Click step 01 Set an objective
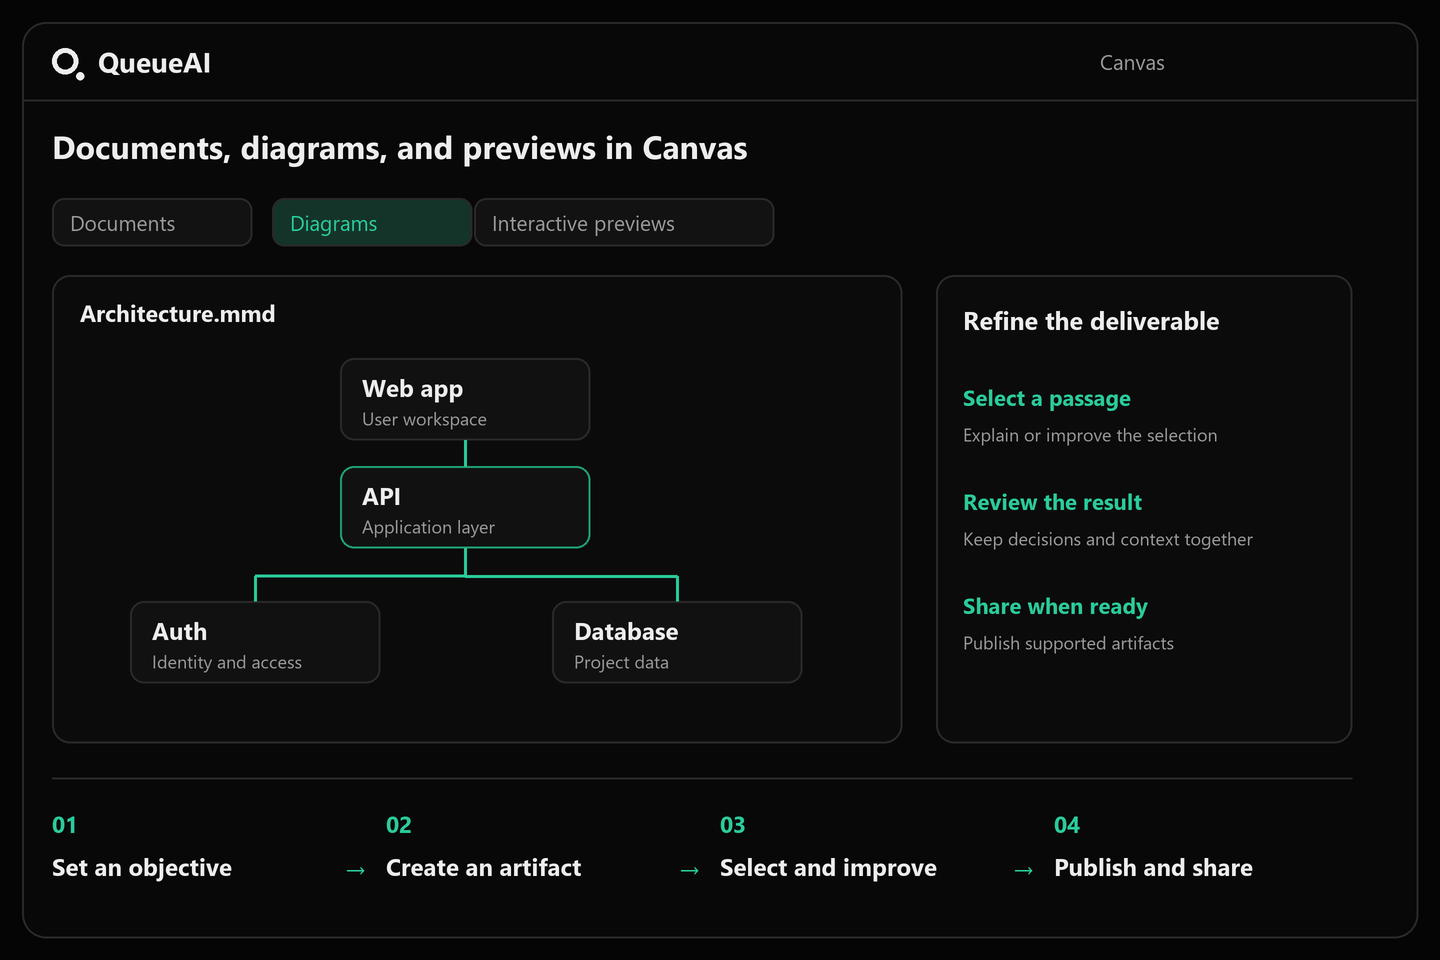 pyautogui.click(x=142, y=847)
